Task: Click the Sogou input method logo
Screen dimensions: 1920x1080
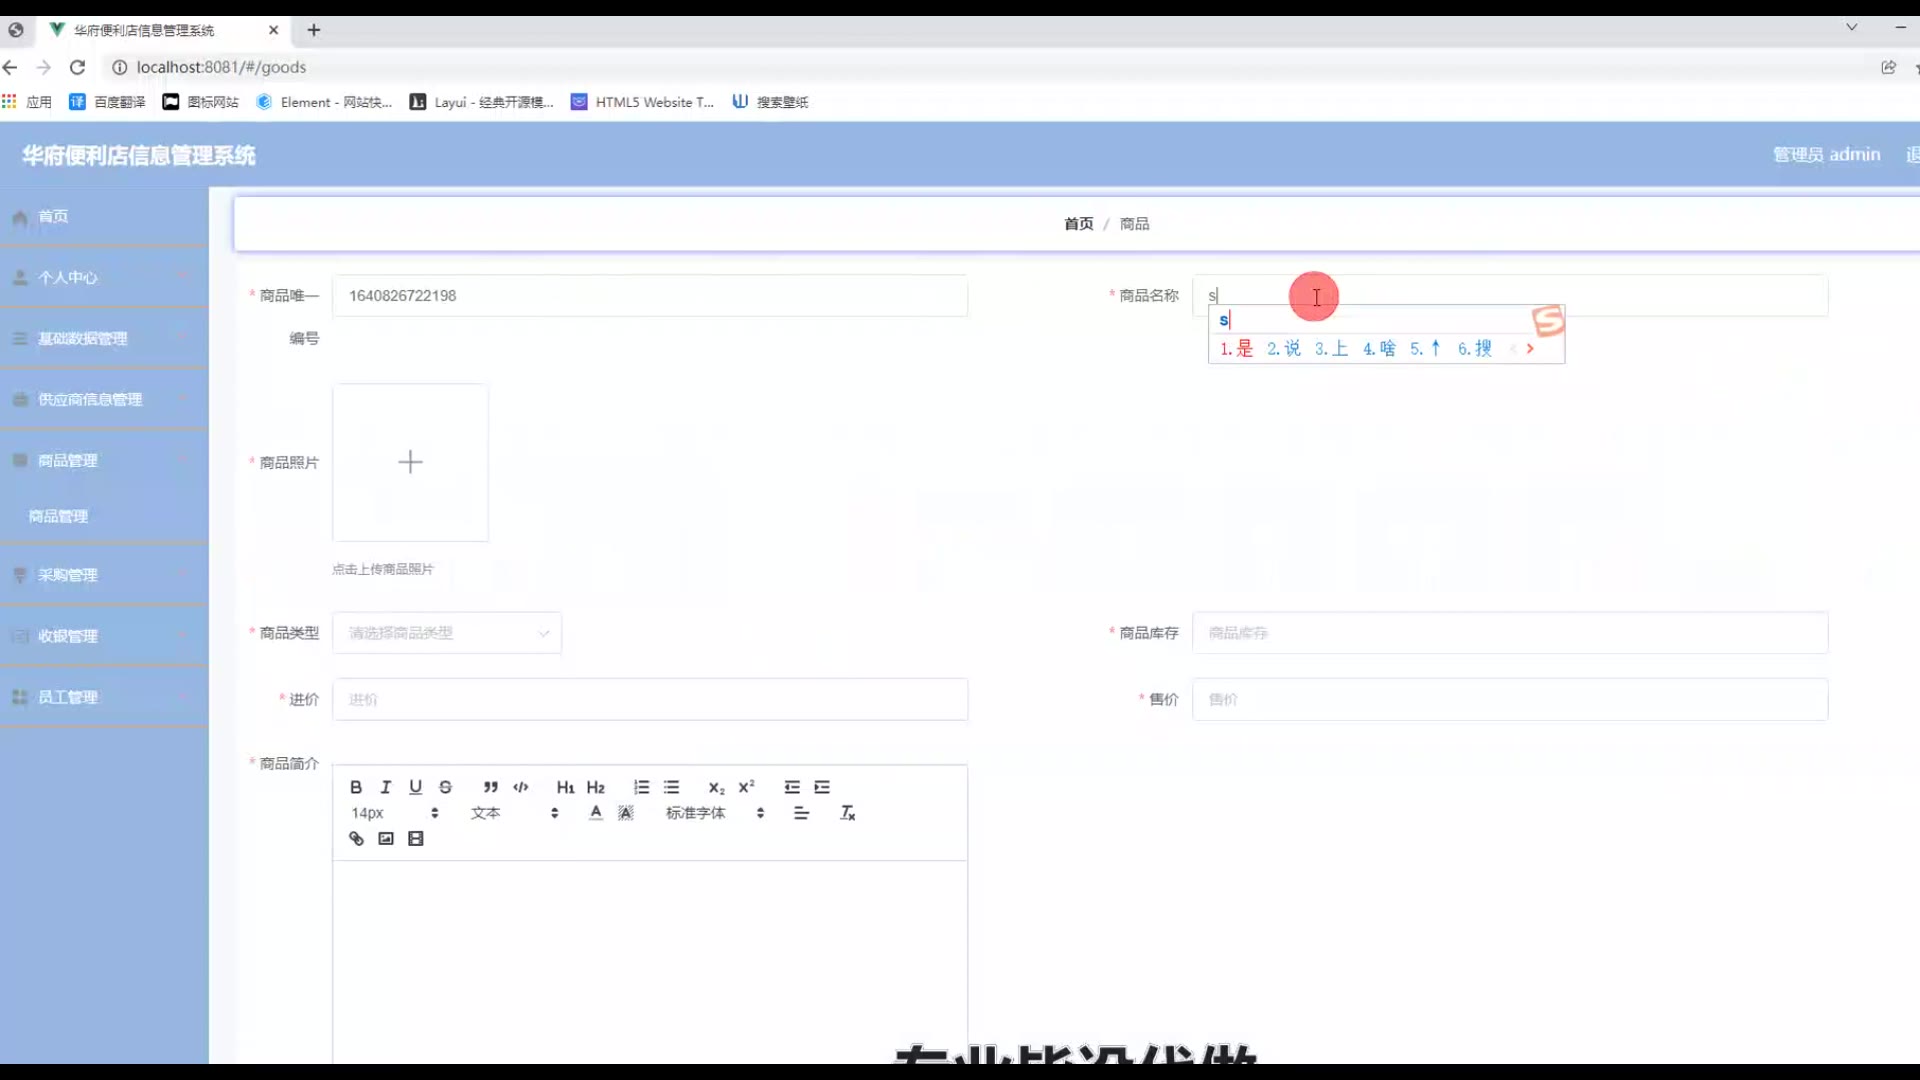Action: [1548, 321]
